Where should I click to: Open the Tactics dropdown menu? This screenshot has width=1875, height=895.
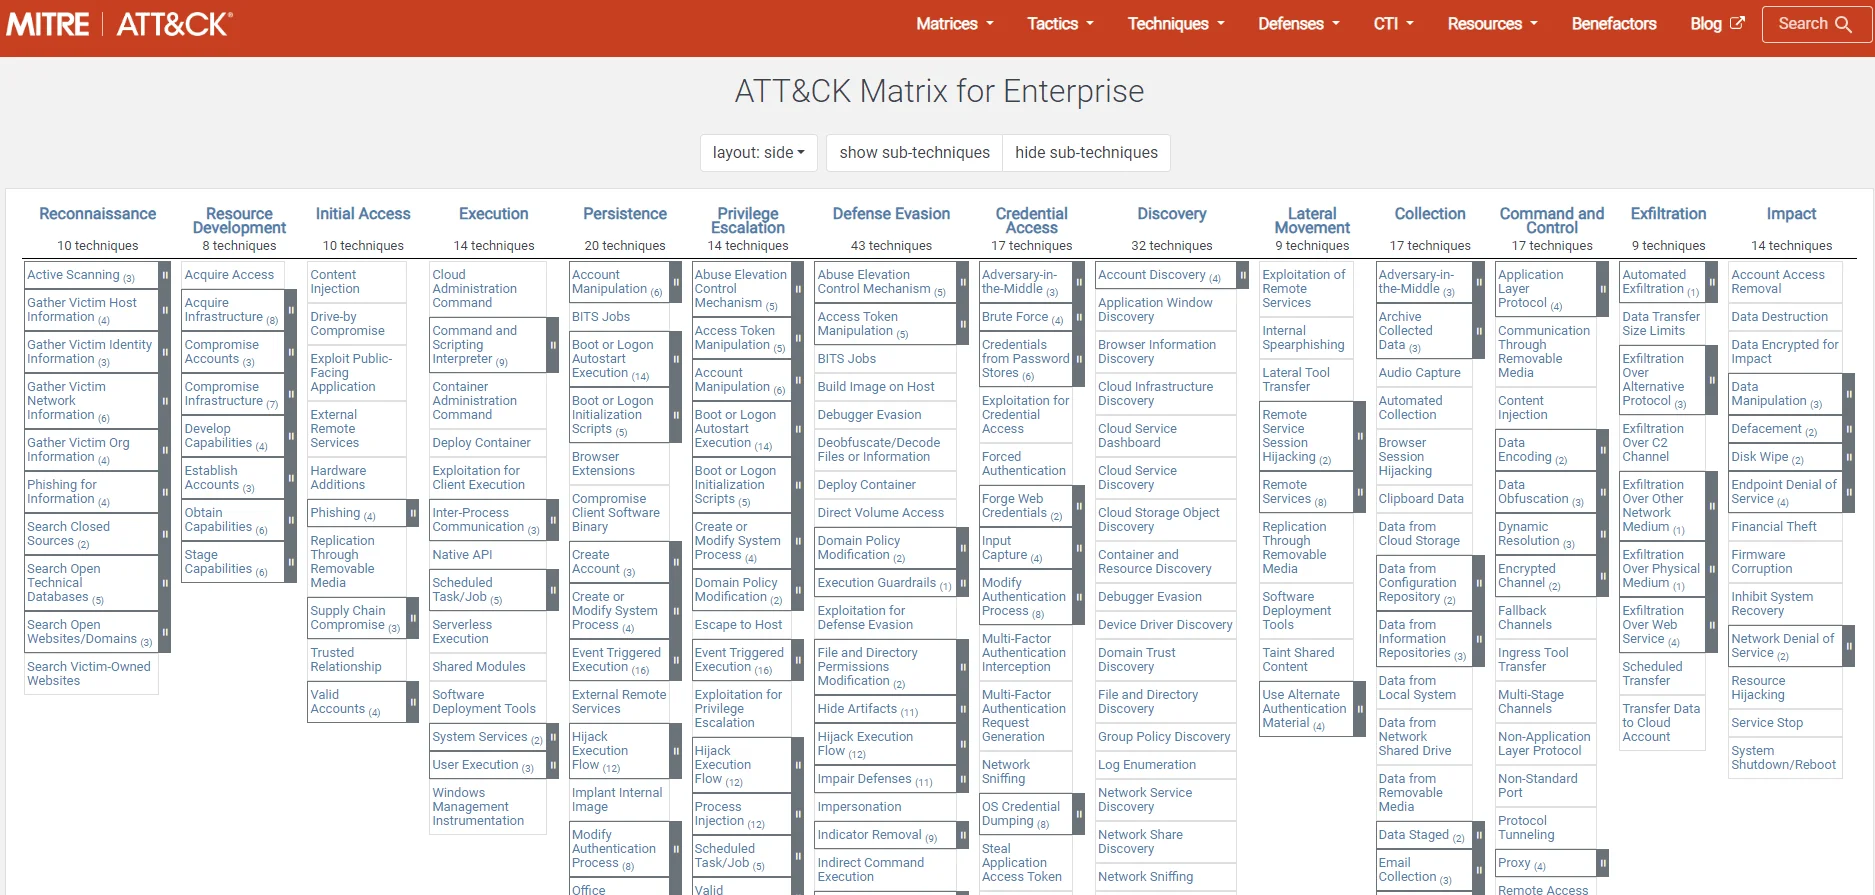point(1060,24)
